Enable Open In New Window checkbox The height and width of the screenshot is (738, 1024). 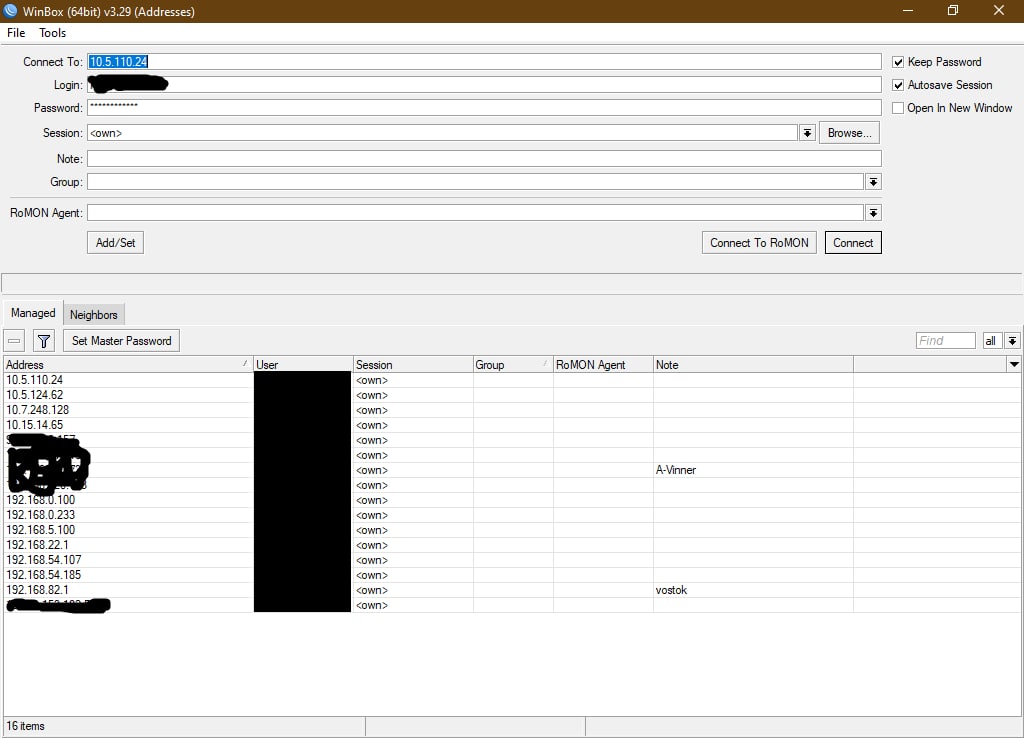[x=898, y=108]
